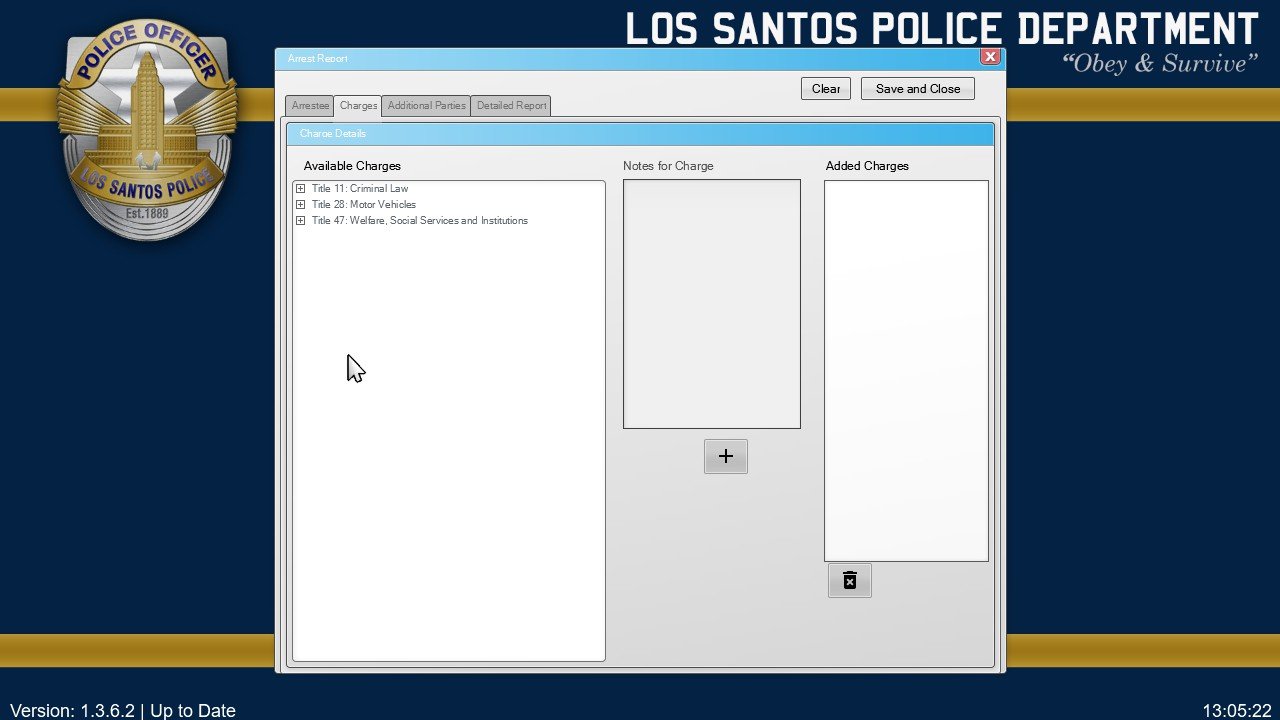The image size is (1280, 720).
Task: Click the Version 1.3.6.2 status text
Action: pos(123,710)
